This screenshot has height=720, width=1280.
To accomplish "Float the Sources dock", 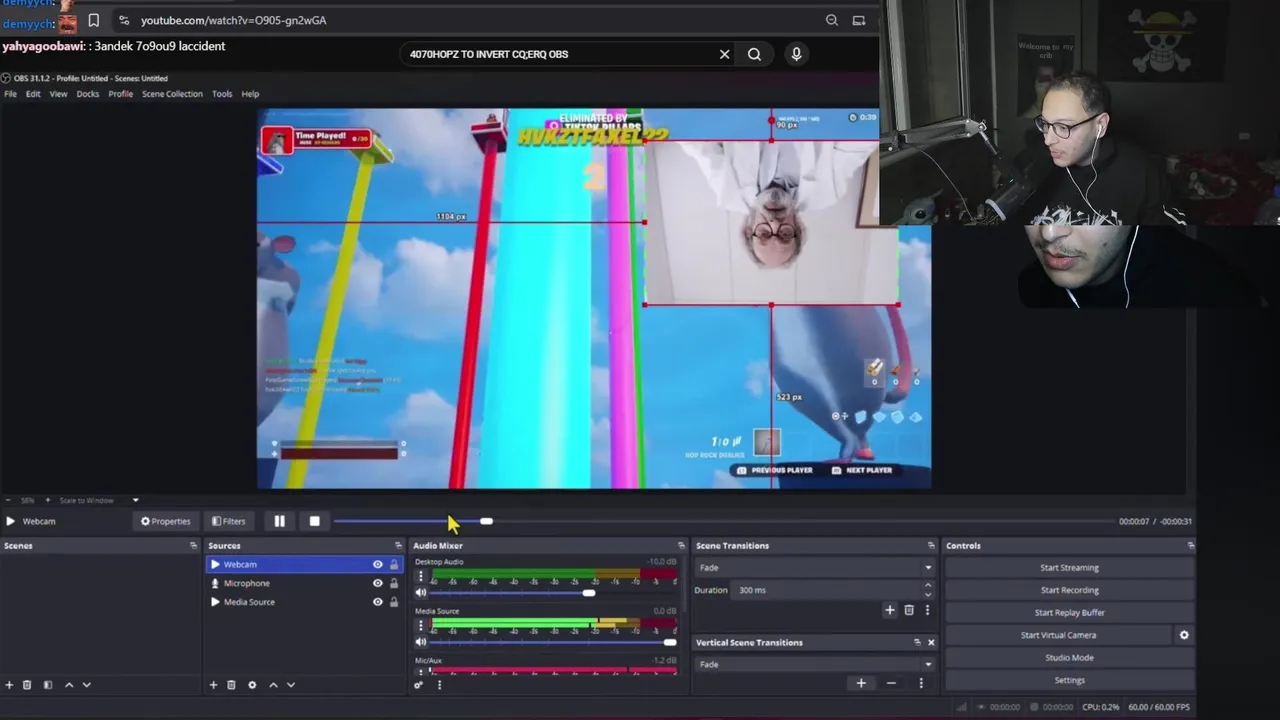I will 398,546.
